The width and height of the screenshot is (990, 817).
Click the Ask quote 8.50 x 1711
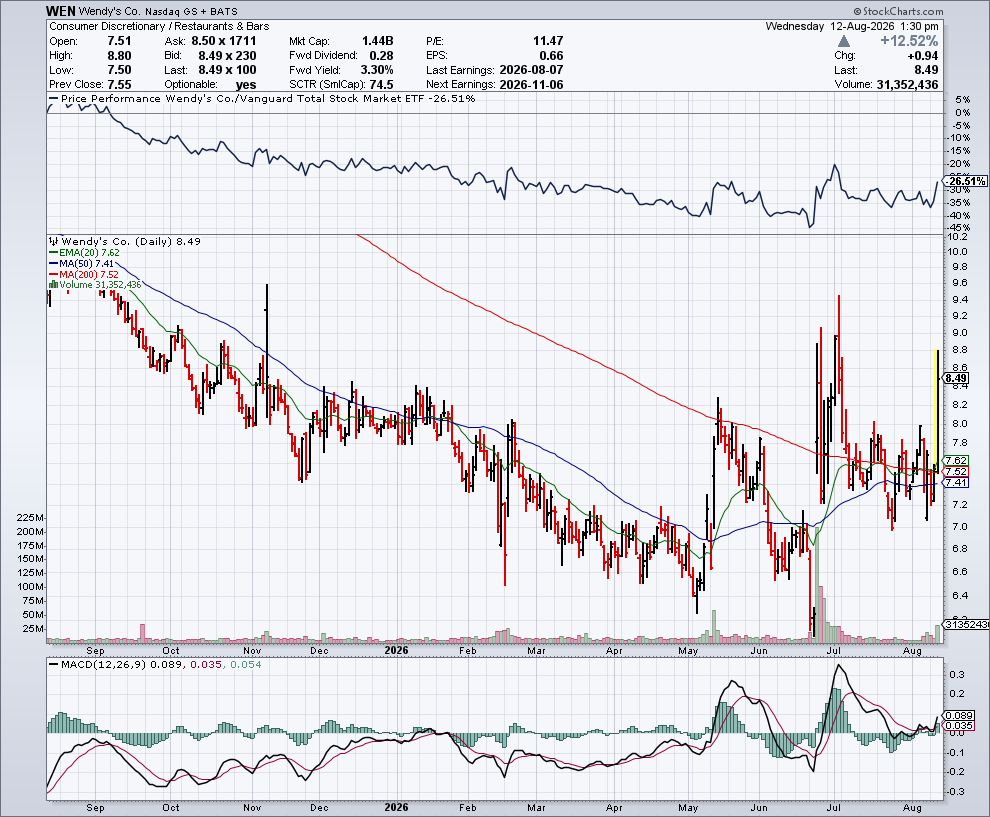click(224, 41)
